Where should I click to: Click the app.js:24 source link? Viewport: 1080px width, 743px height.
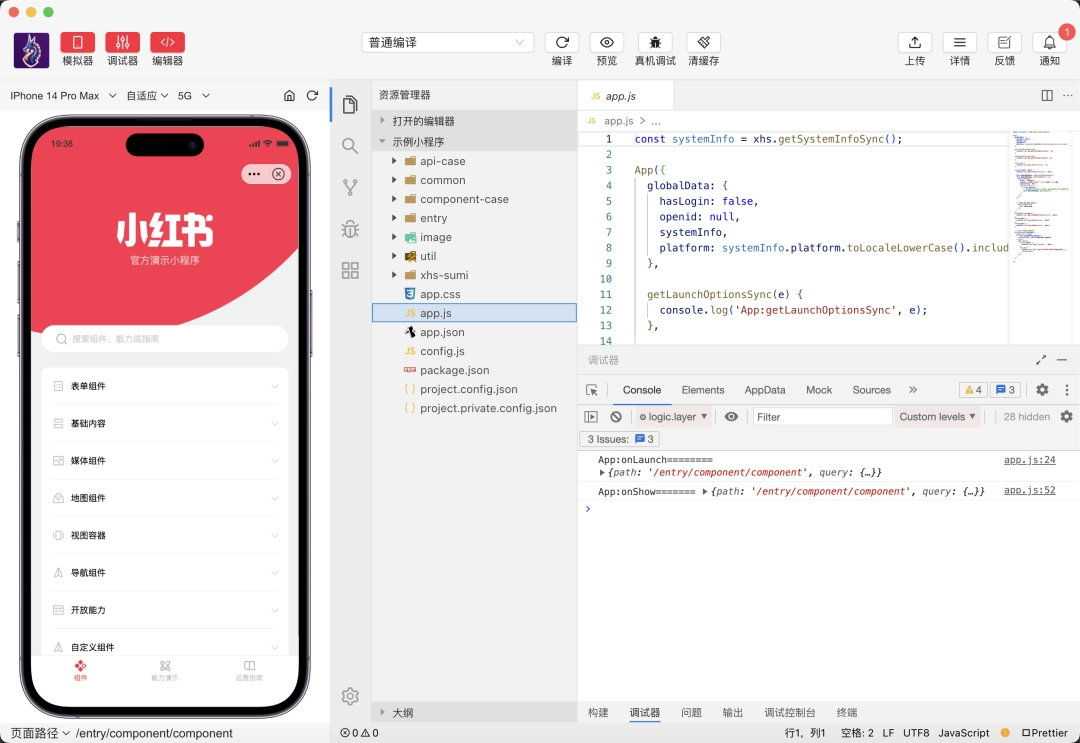(1029, 460)
